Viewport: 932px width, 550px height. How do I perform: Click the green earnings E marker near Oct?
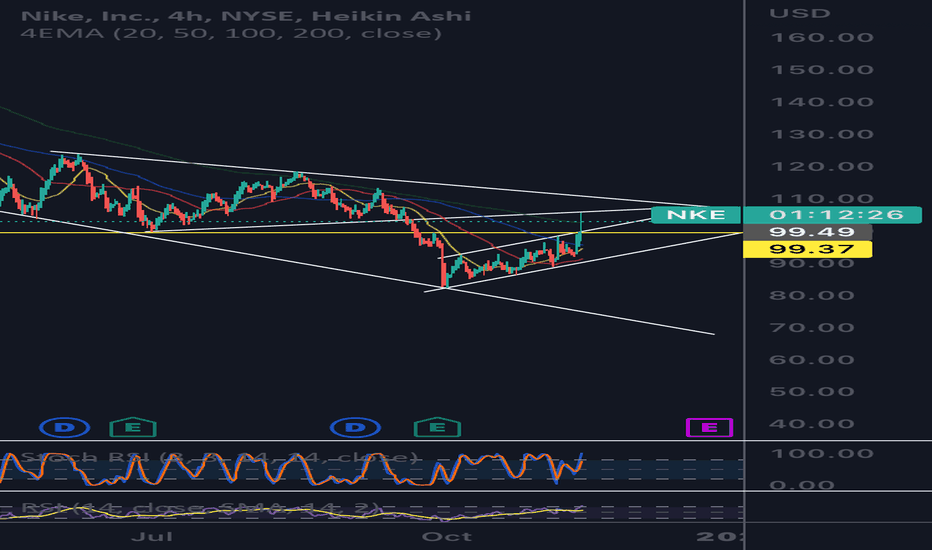(x=437, y=427)
